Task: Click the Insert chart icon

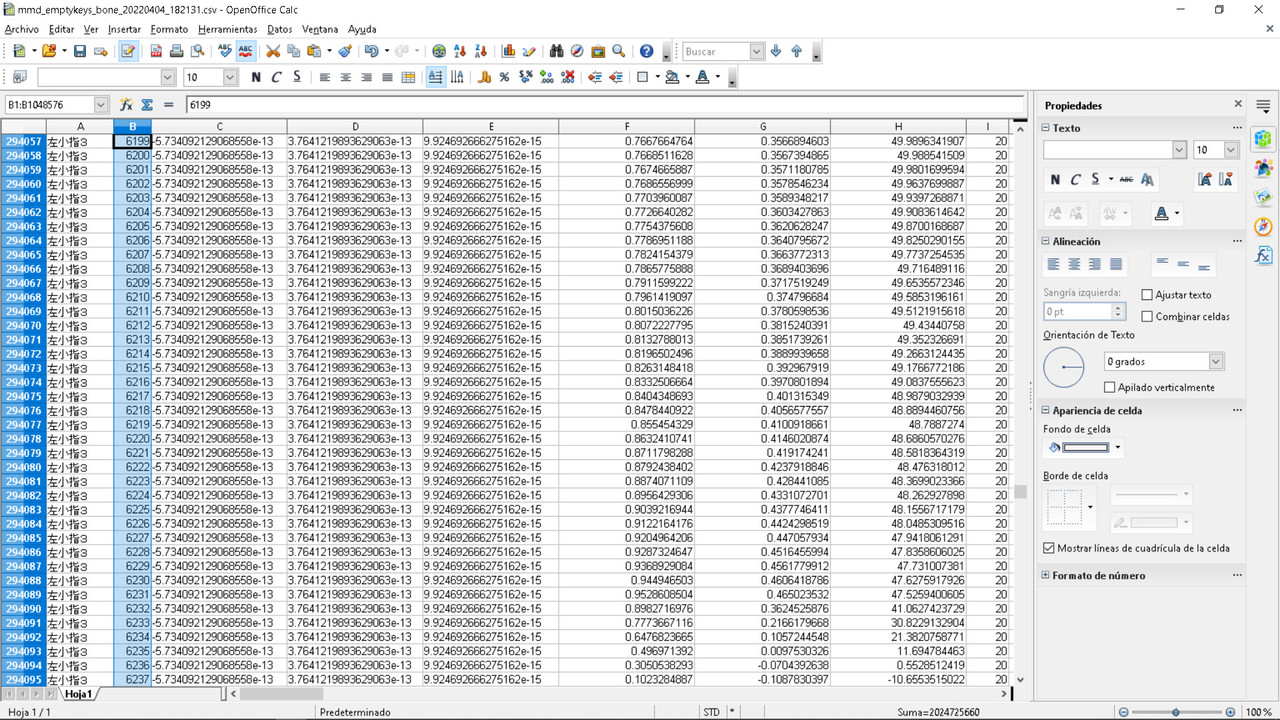Action: (508, 51)
